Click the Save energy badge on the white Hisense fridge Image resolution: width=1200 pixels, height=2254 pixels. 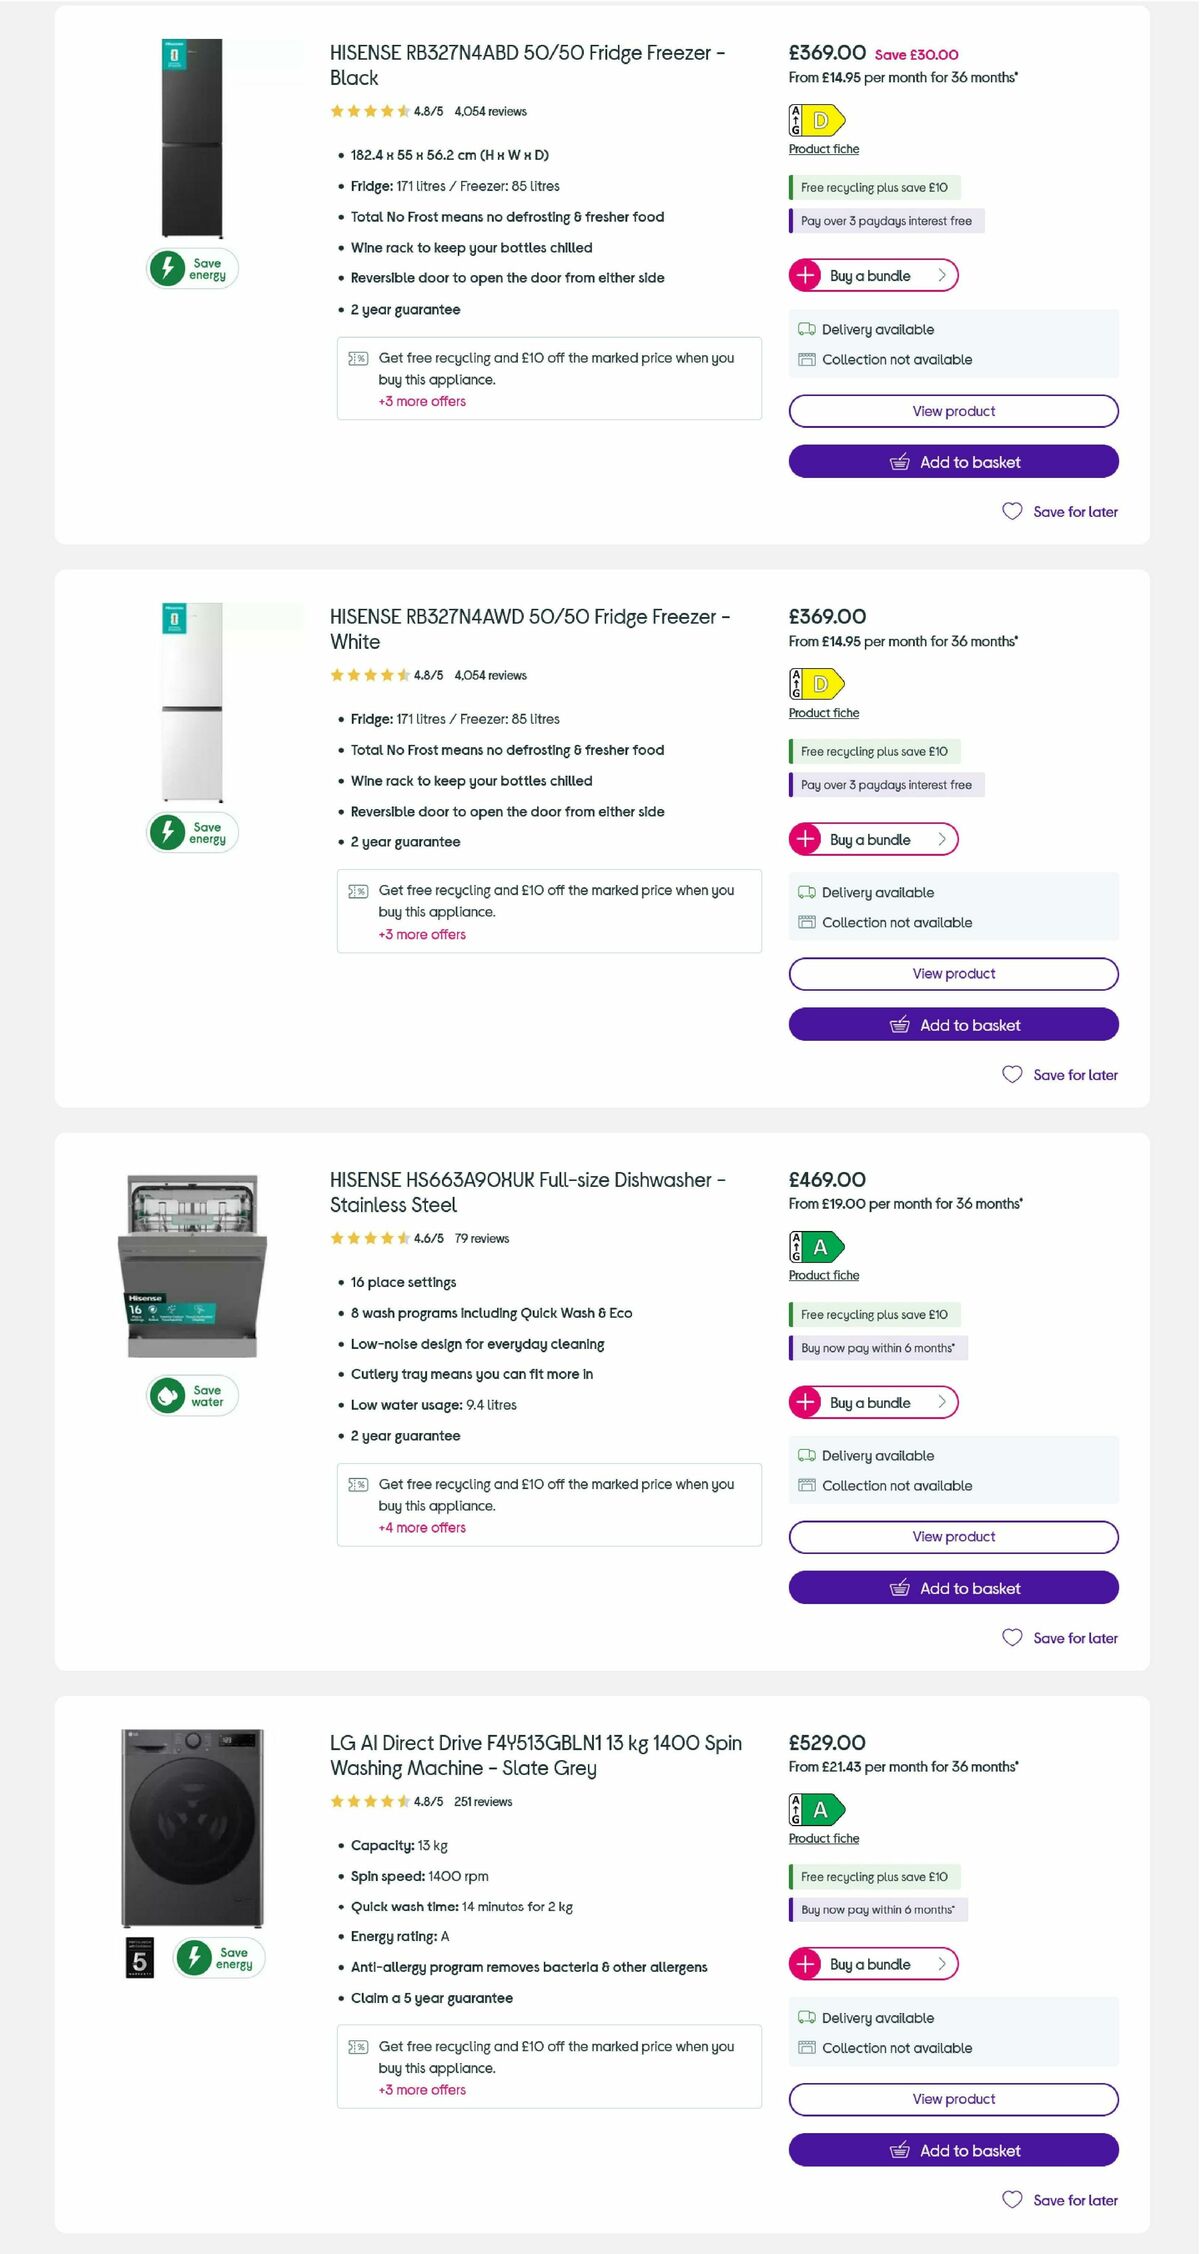[x=190, y=831]
